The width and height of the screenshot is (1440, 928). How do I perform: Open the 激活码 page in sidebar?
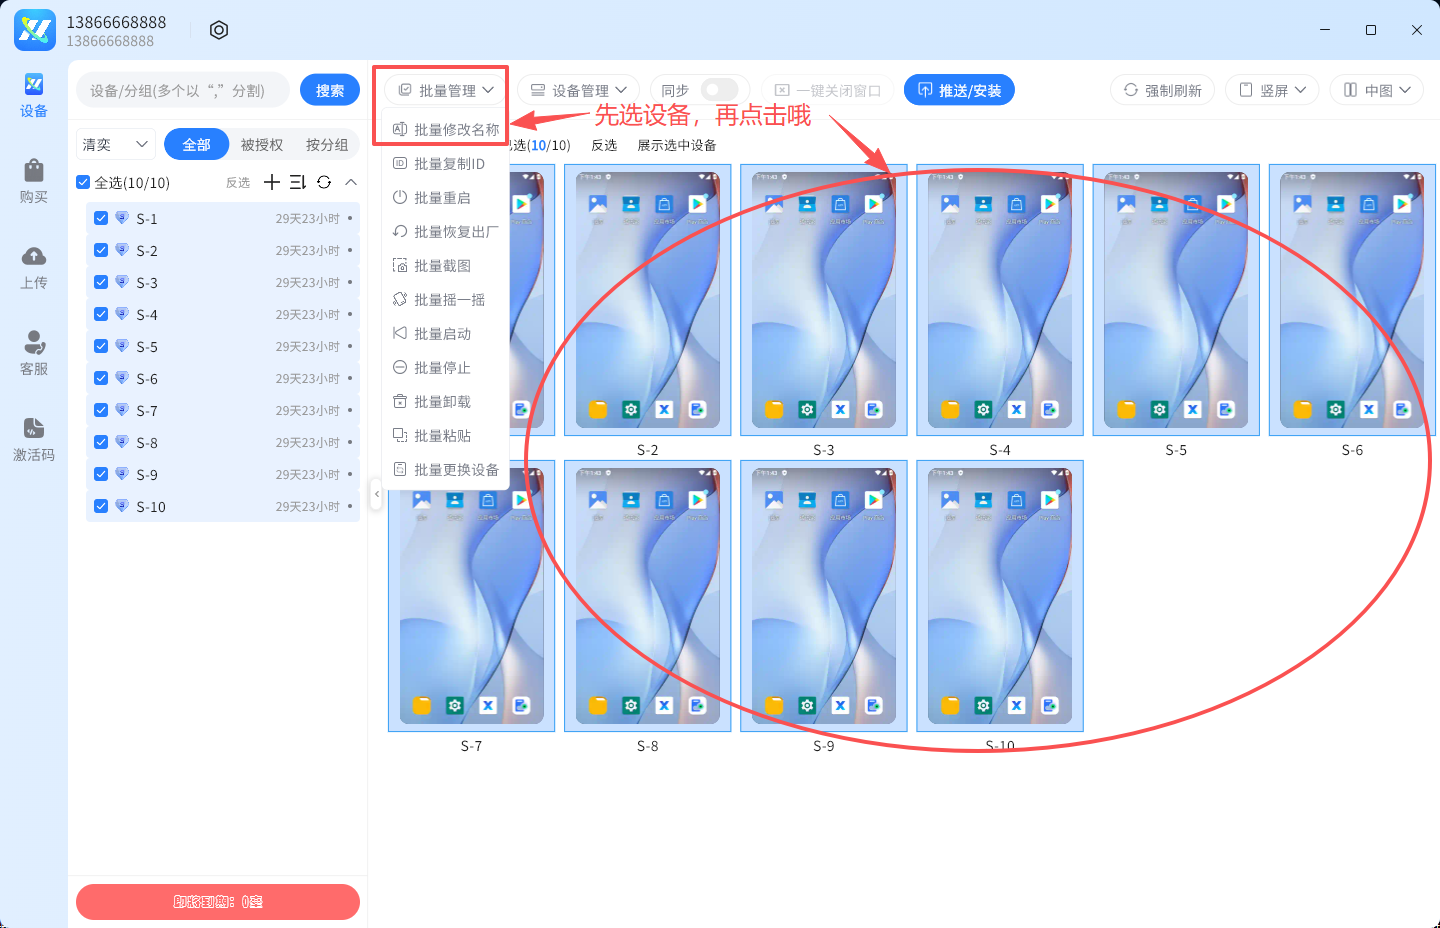pos(34,440)
